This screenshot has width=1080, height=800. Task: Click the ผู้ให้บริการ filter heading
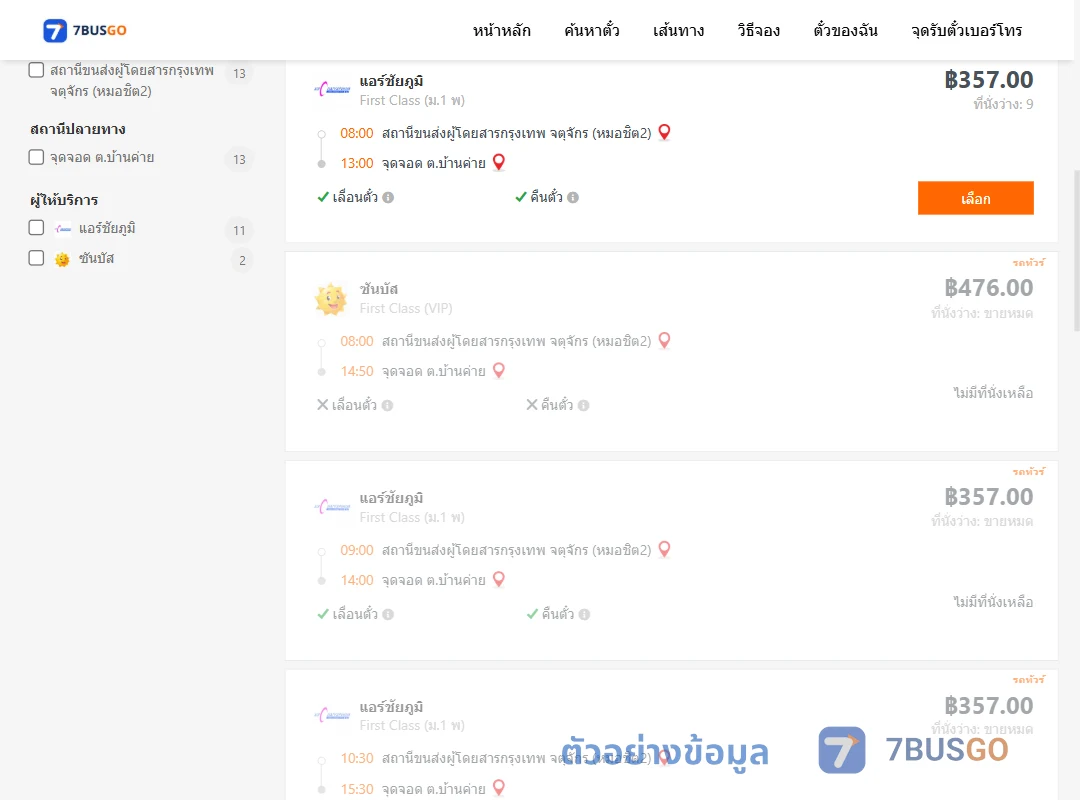[x=64, y=200]
